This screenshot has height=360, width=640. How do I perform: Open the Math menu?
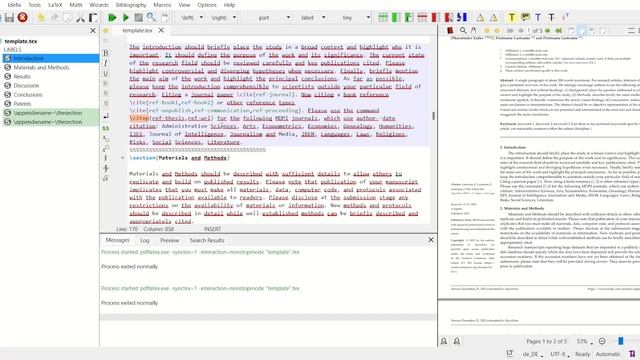click(76, 5)
